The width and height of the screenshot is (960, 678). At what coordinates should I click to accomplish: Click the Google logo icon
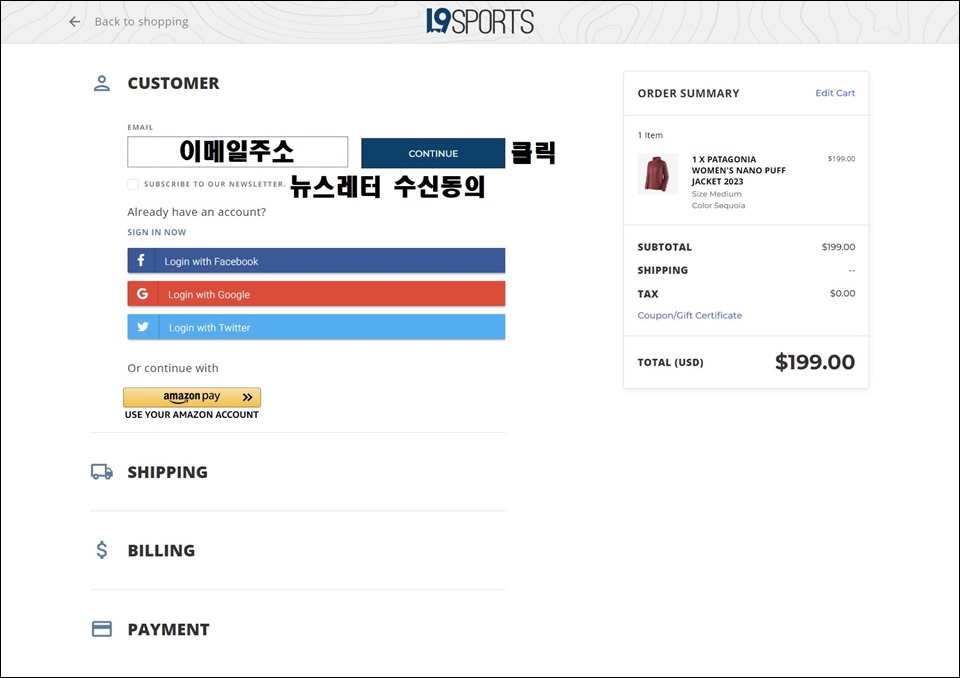click(x=143, y=294)
